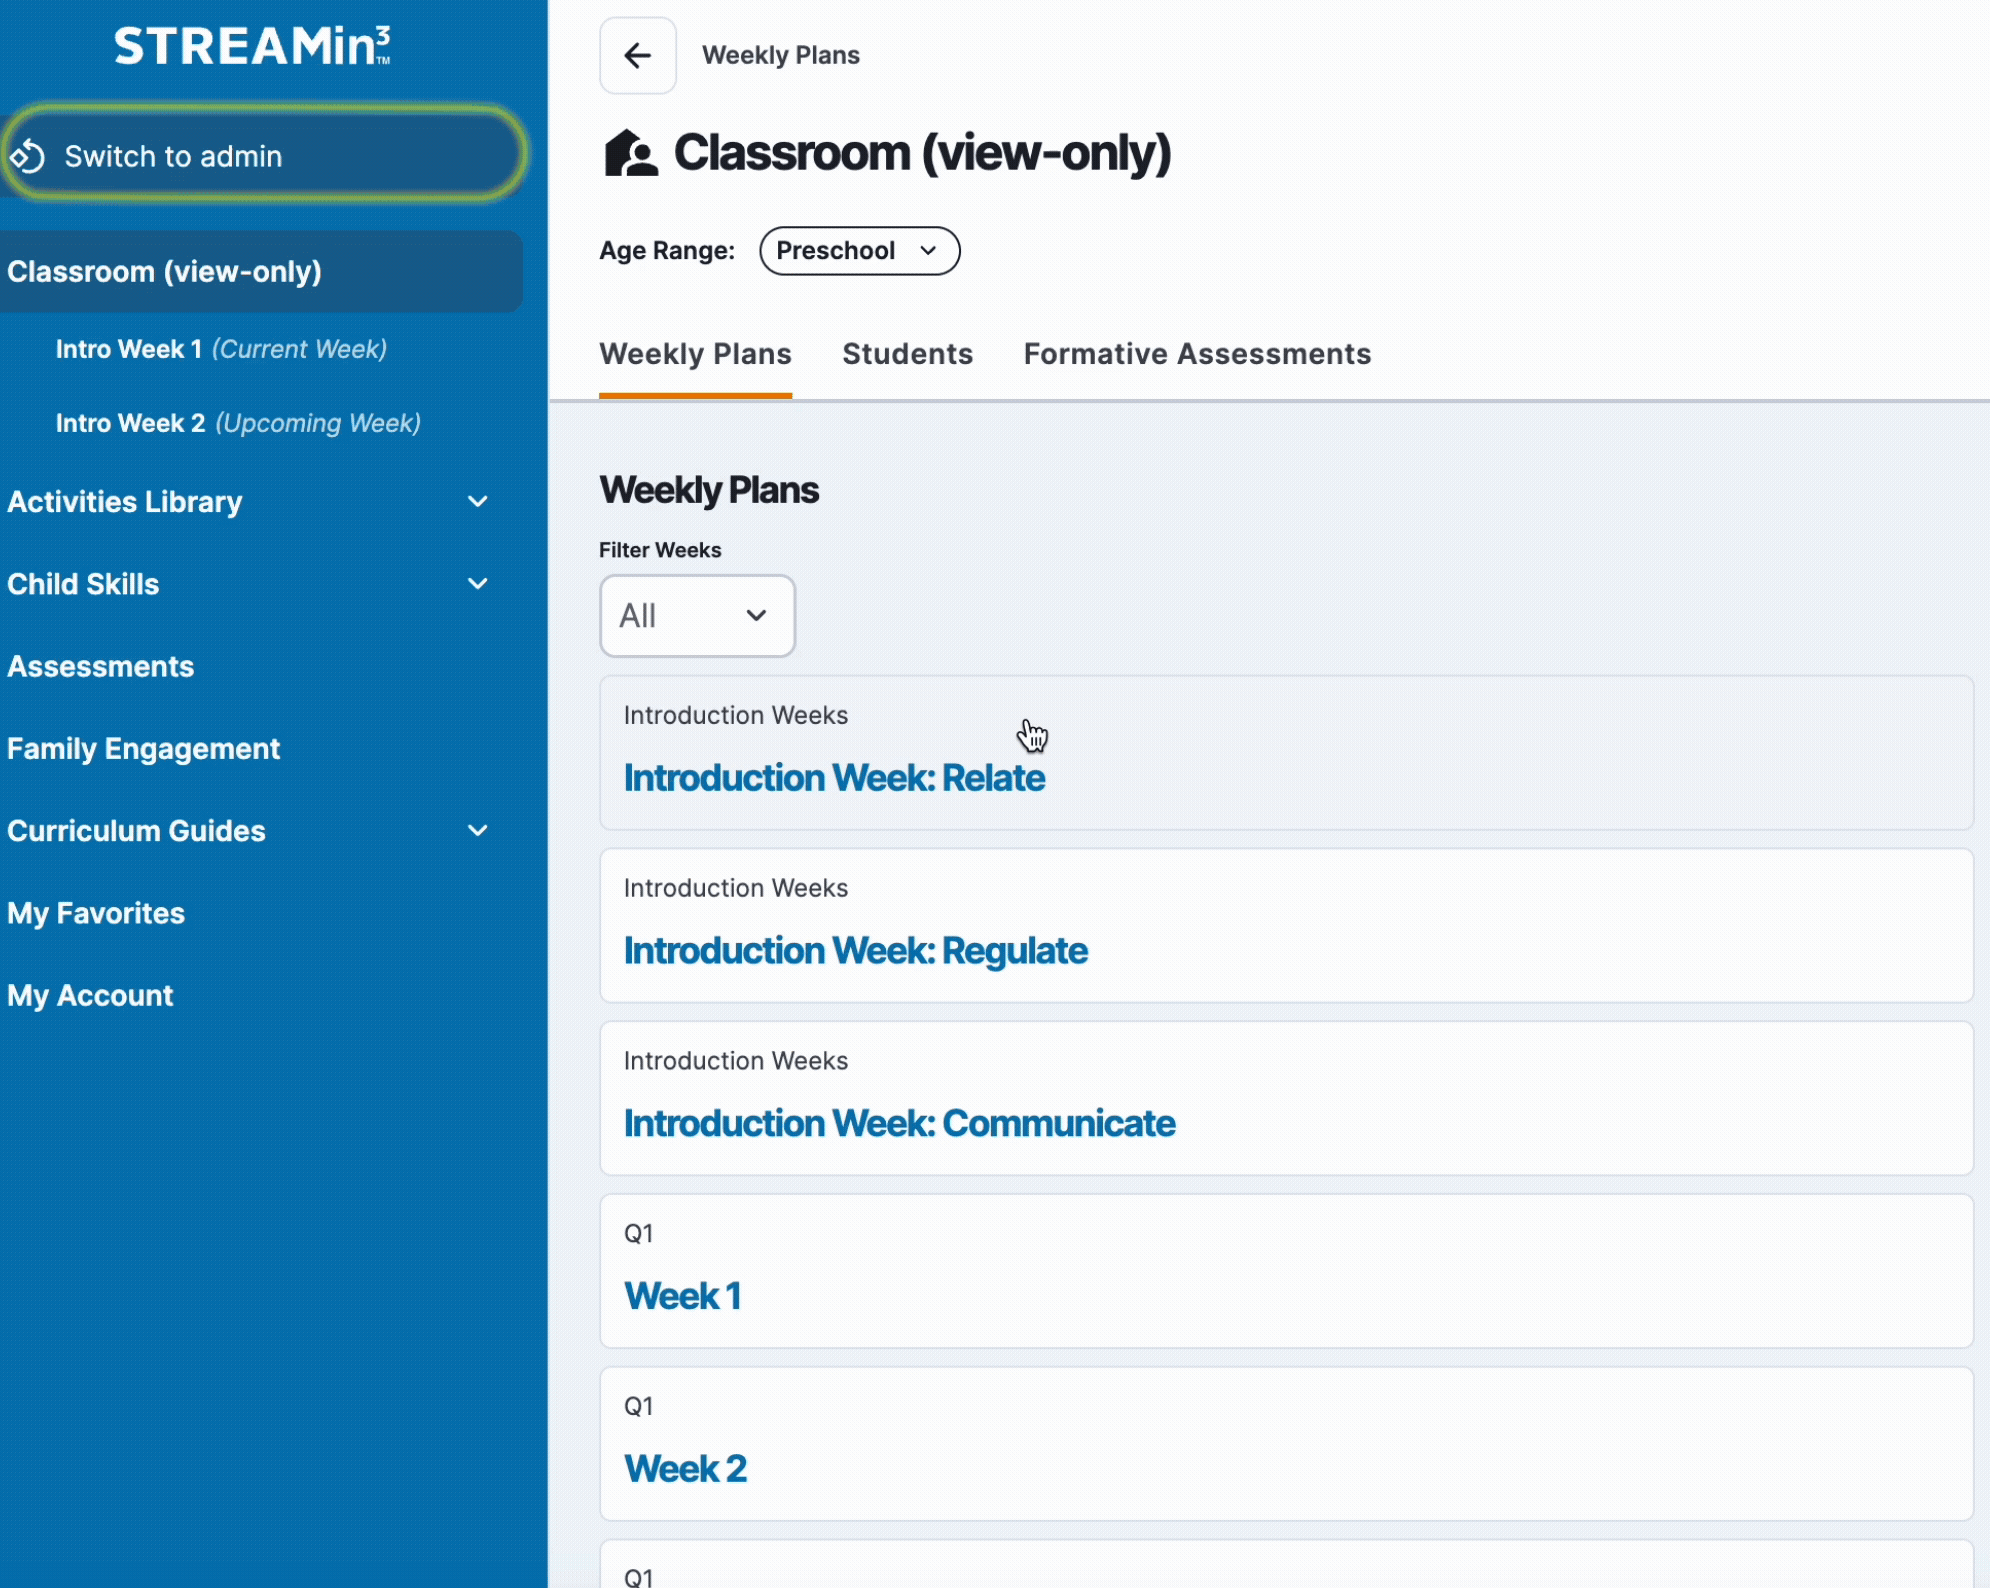
Task: Open the Curriculum Guides menu item
Action: [x=136, y=831]
